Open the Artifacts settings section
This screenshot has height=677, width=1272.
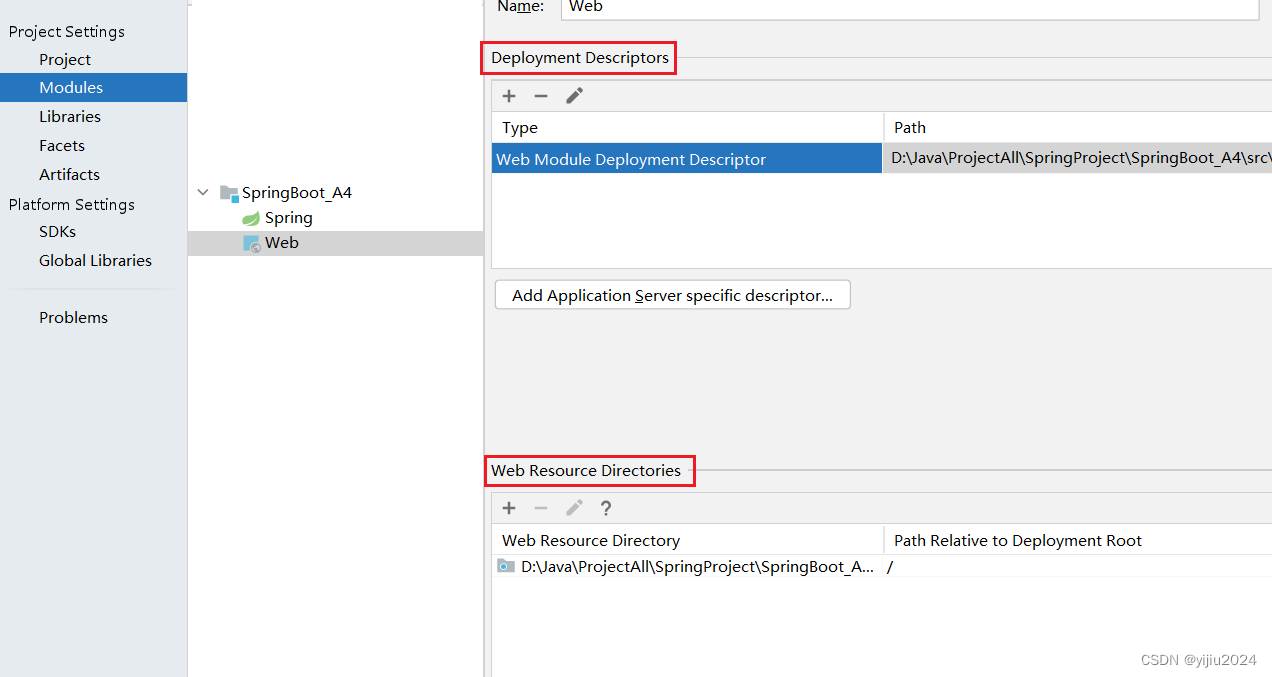(x=69, y=174)
